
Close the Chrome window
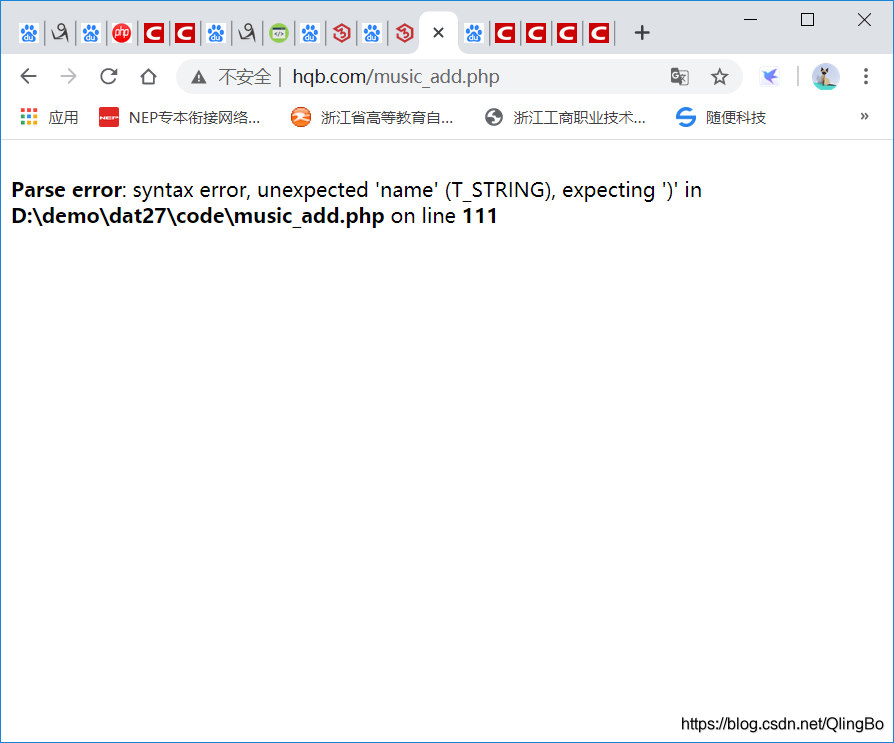(864, 19)
